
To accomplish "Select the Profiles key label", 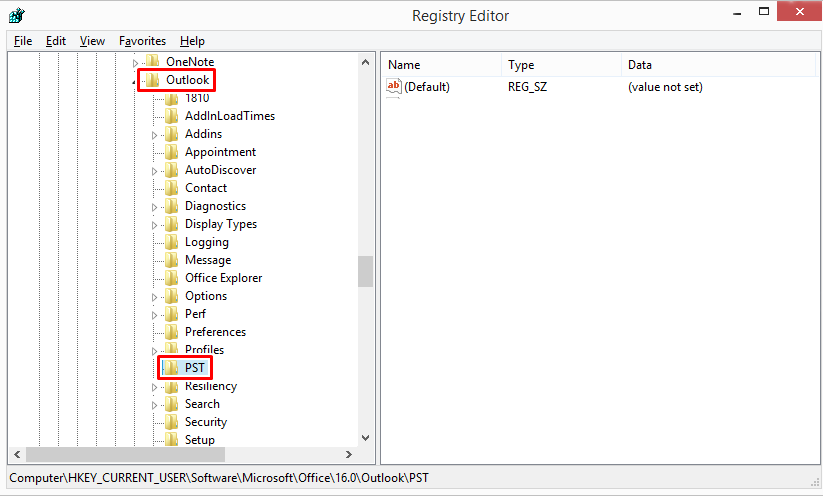I will tap(204, 350).
